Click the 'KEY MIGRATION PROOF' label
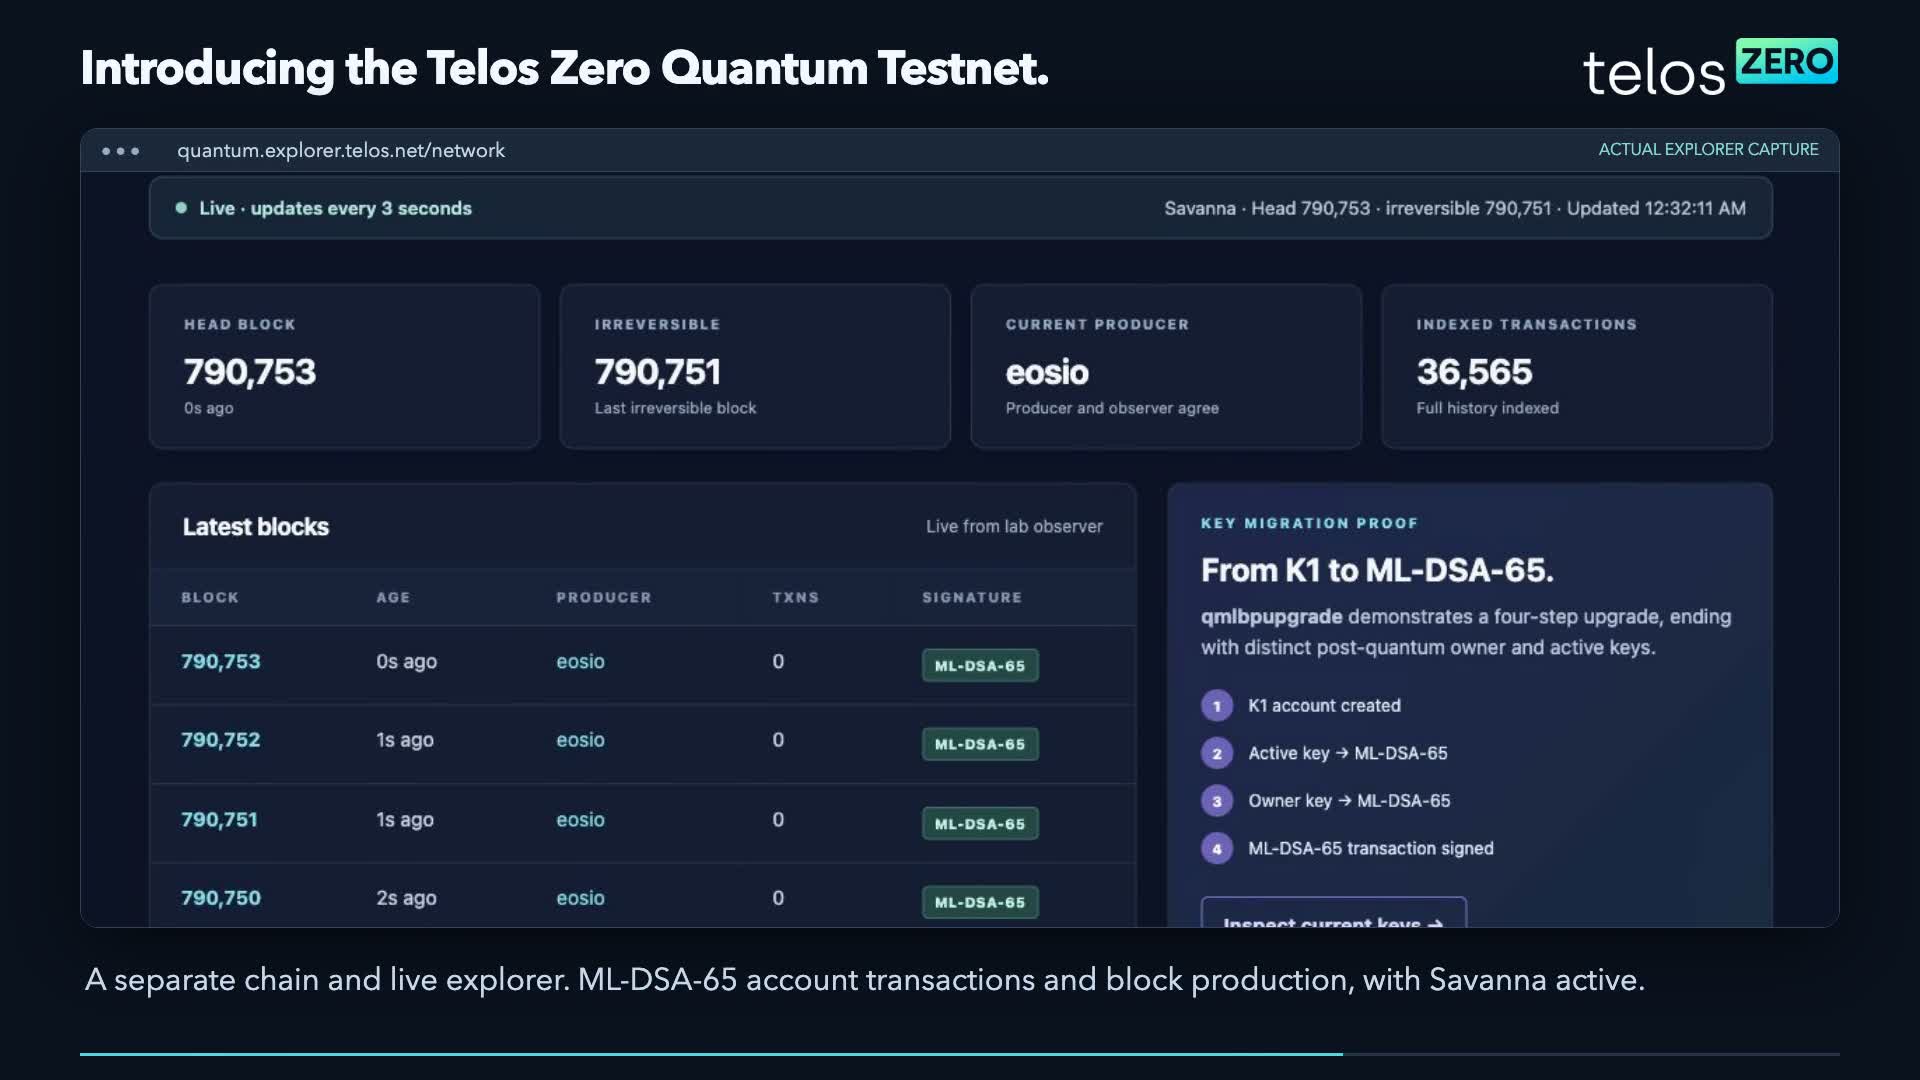 coord(1309,523)
